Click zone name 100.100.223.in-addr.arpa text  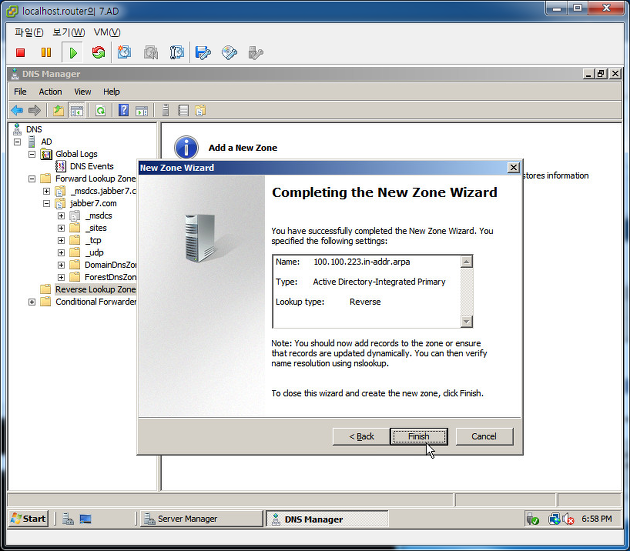click(362, 262)
